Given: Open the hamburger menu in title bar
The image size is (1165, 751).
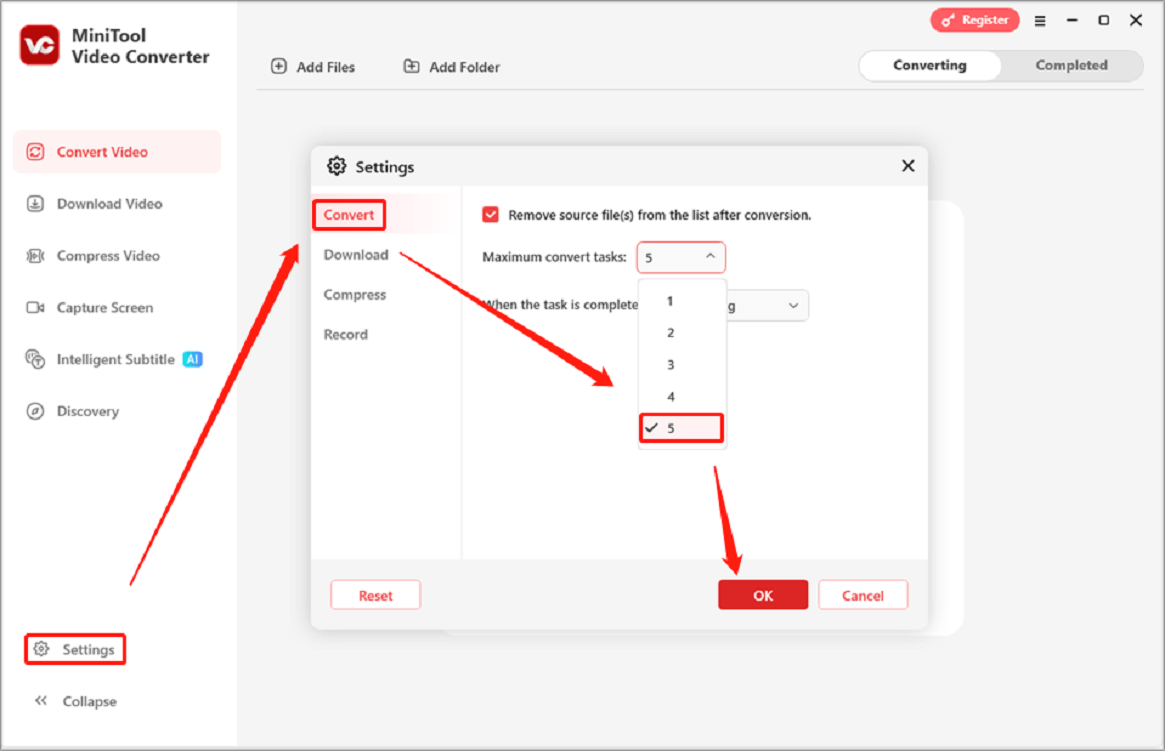Looking at the screenshot, I should 1040,21.
